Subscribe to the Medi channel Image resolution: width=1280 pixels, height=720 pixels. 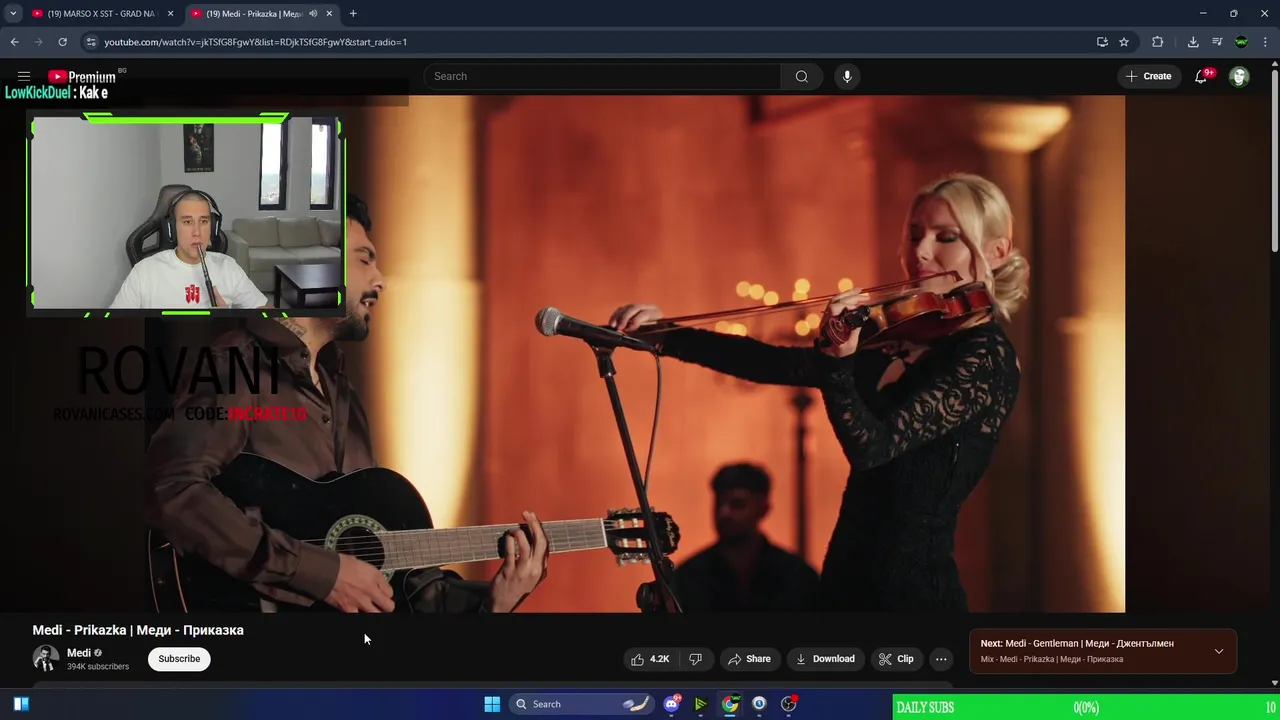179,659
